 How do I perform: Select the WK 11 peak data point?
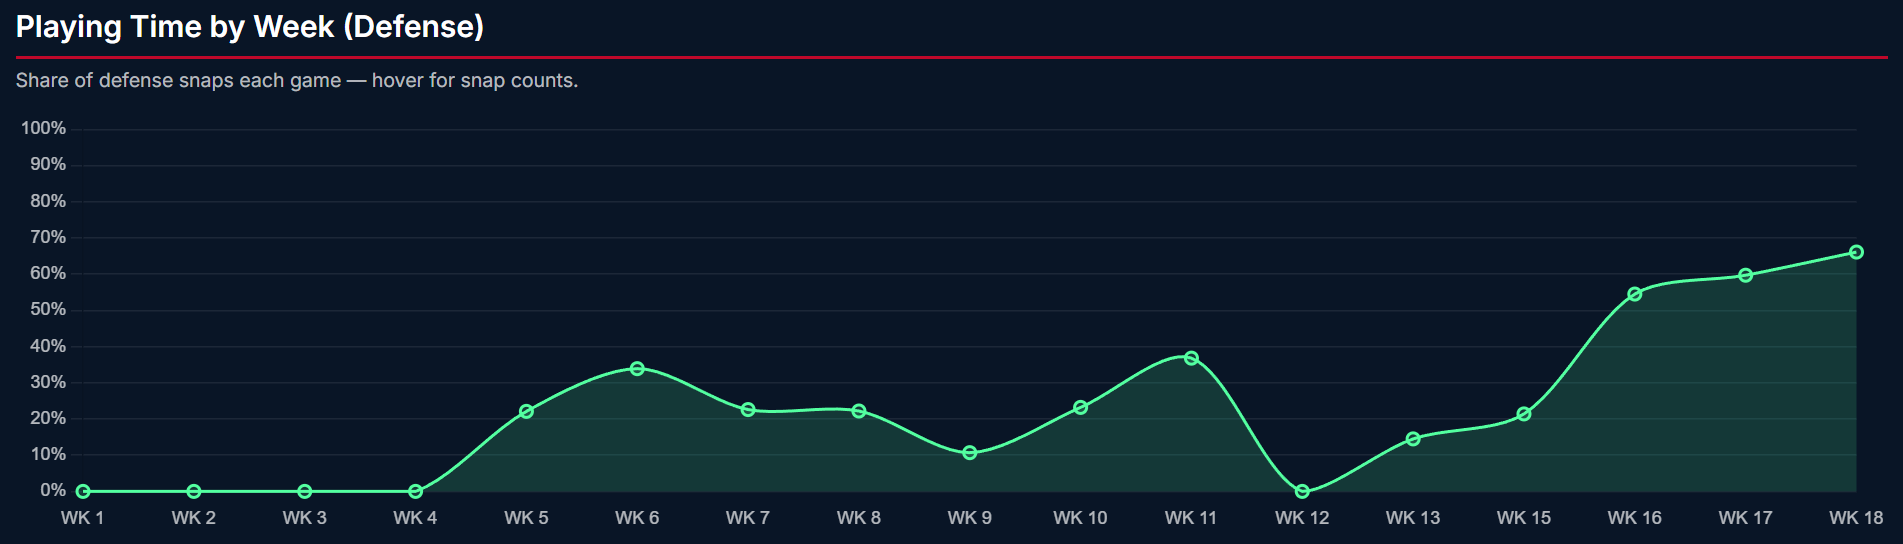(x=1191, y=358)
